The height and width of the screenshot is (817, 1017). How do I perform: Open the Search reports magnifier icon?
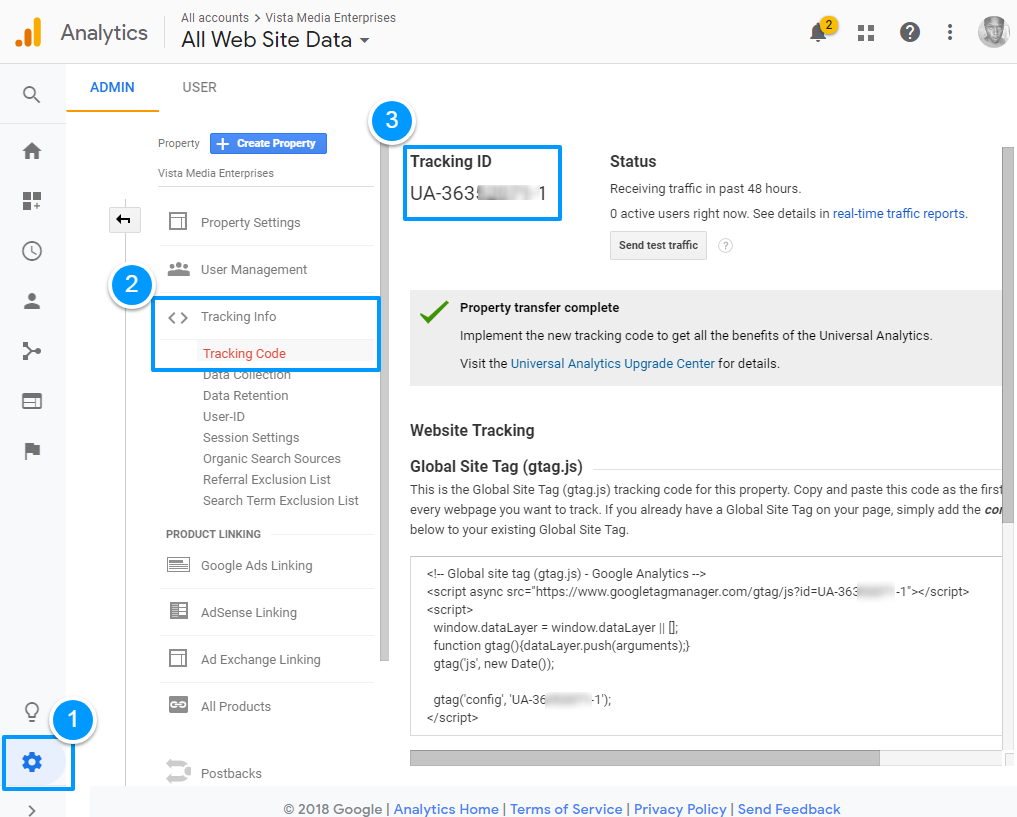[32, 95]
